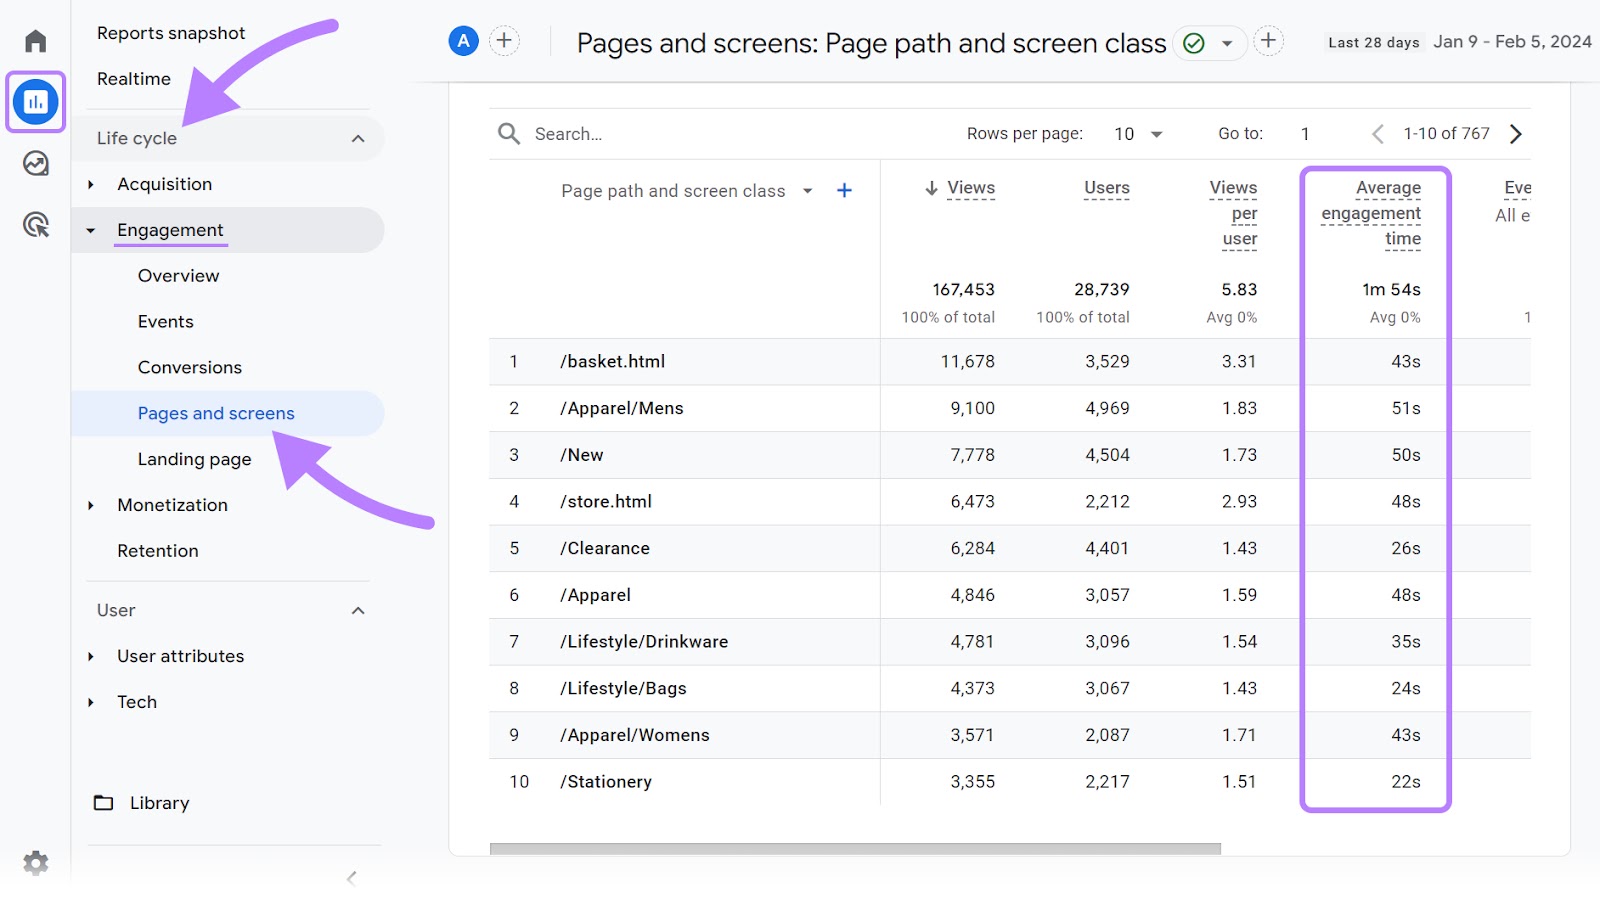The height and width of the screenshot is (899, 1600).
Task: Change the Last 28 days date range
Action: tap(1458, 42)
